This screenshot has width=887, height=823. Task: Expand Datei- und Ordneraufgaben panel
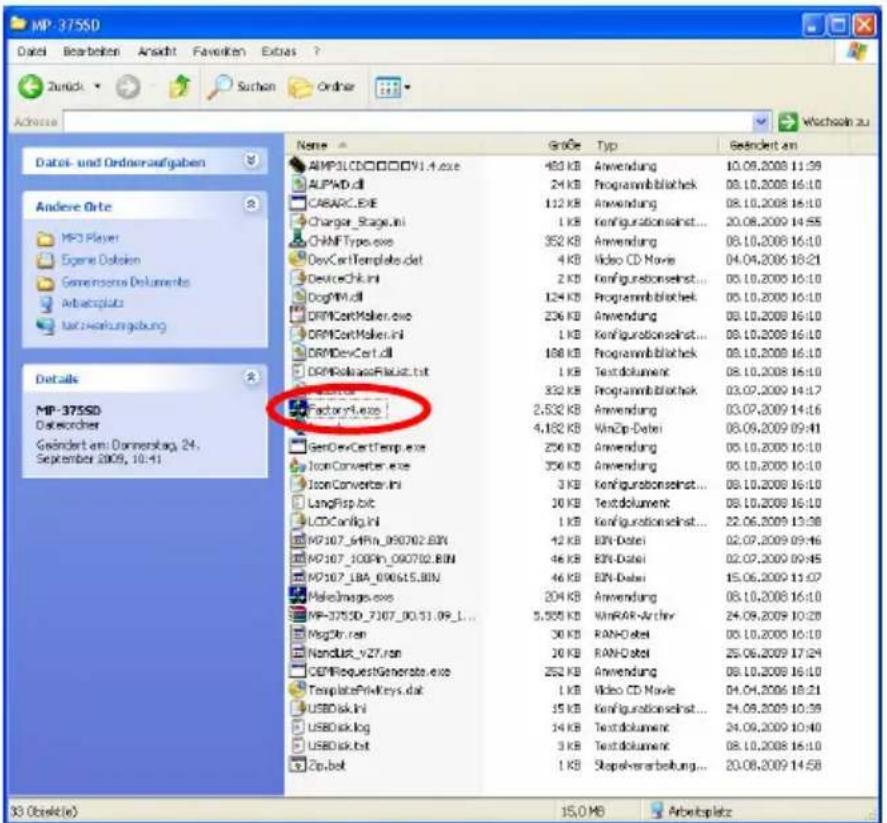[x=251, y=161]
